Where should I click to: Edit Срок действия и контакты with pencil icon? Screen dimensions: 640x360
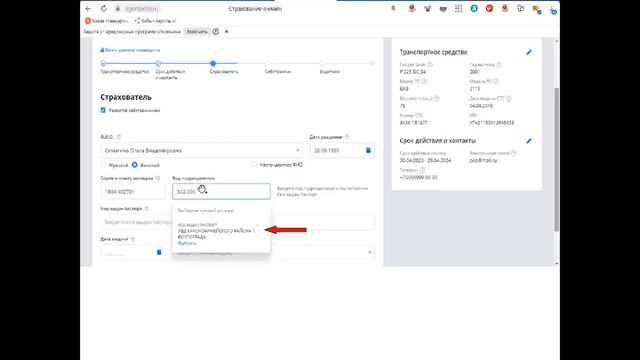click(x=529, y=141)
